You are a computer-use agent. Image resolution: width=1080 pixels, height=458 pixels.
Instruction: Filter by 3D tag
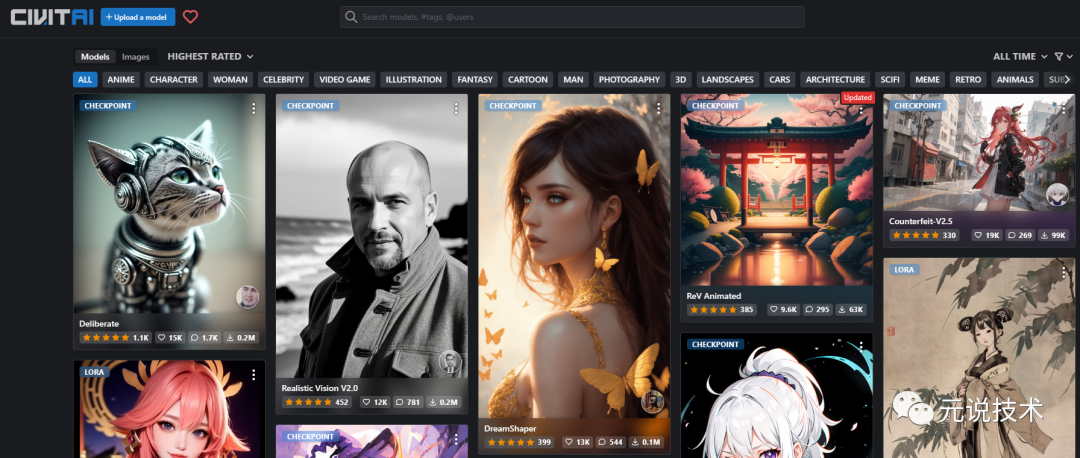tap(681, 80)
